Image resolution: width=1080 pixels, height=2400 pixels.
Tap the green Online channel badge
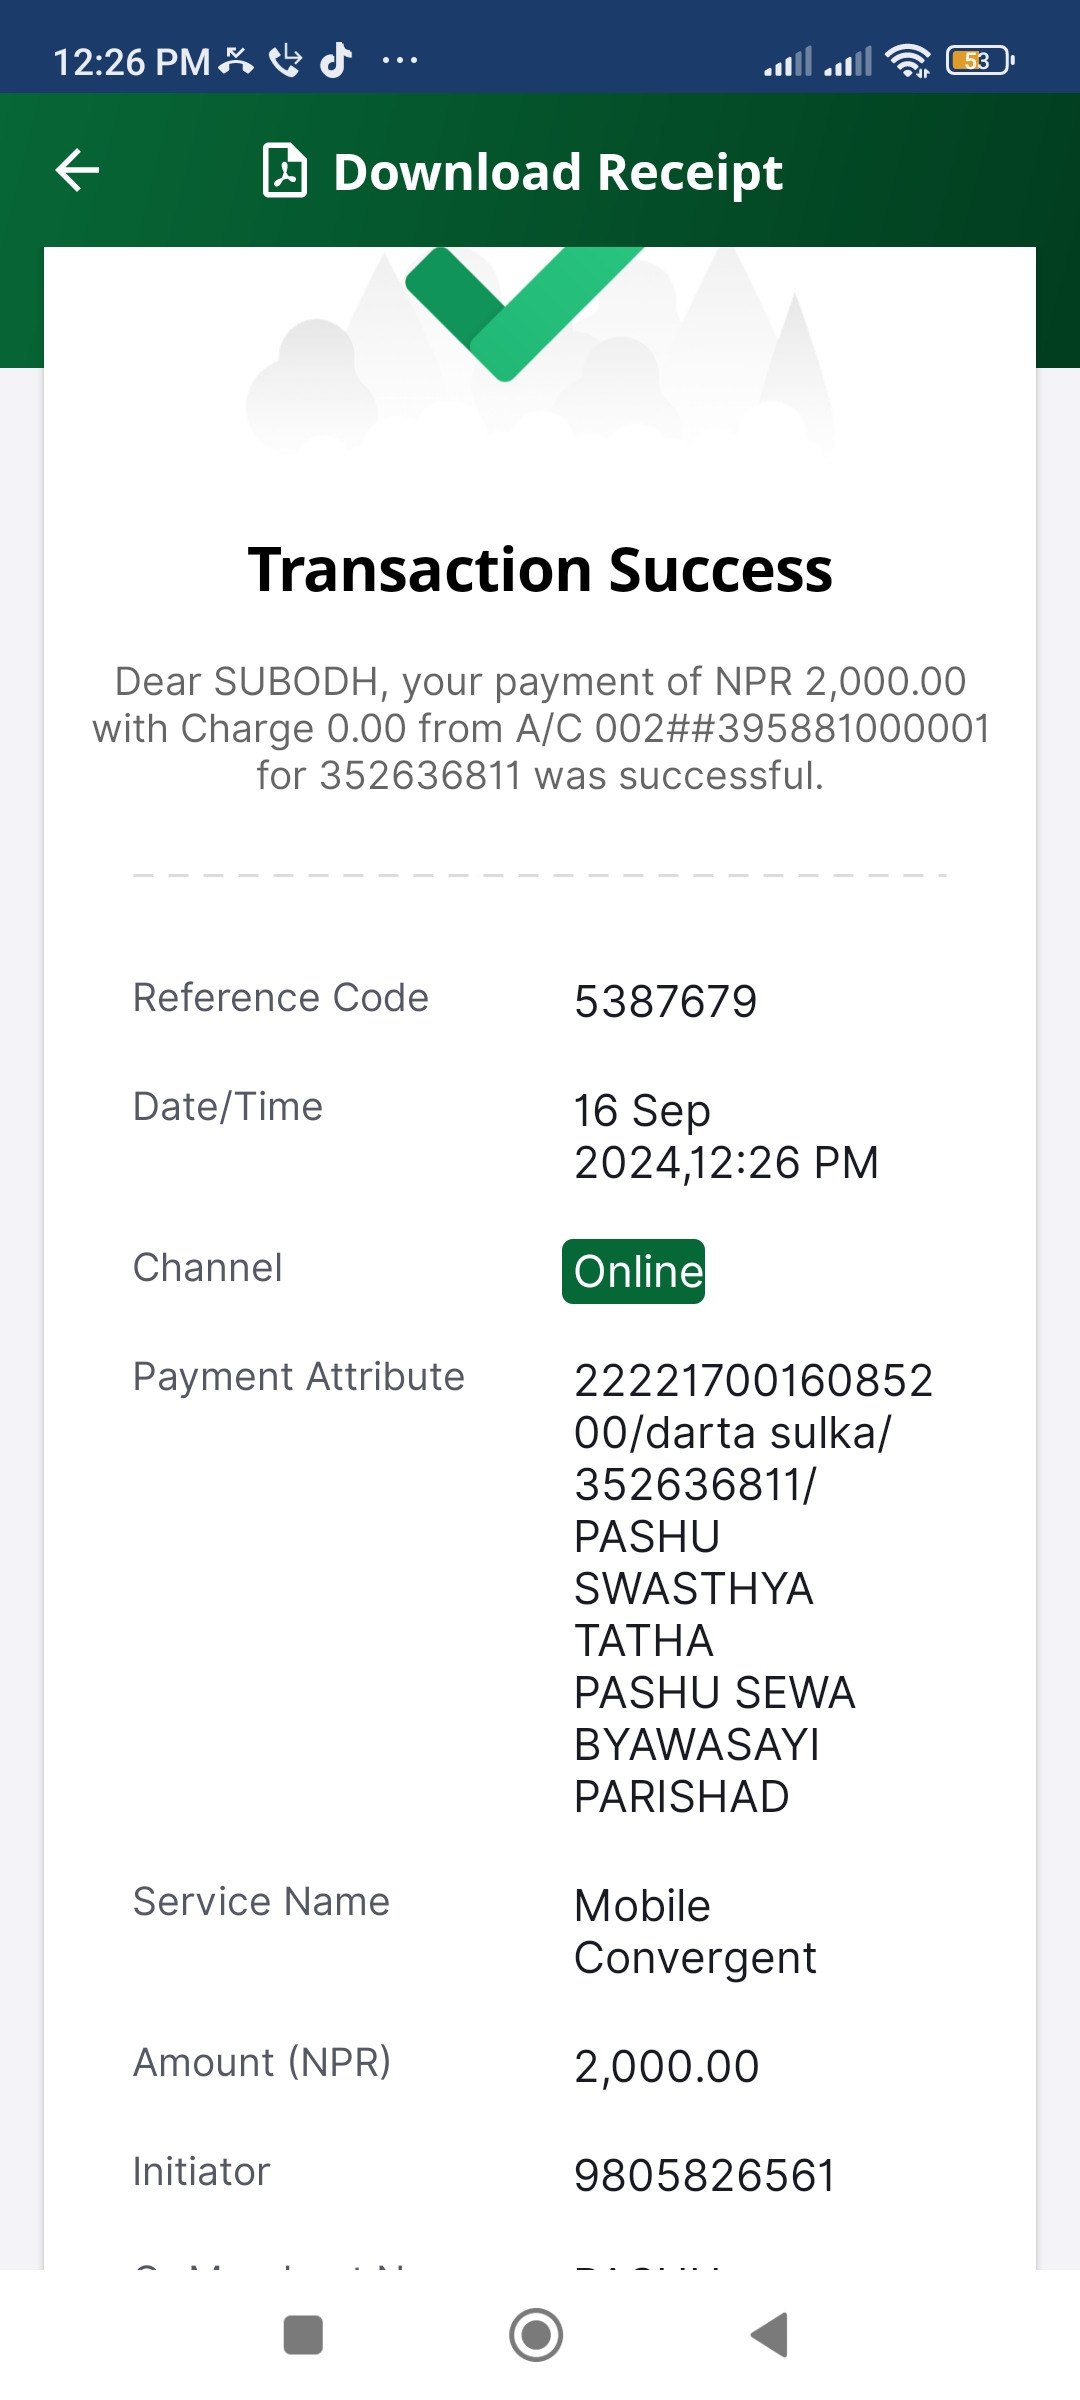click(x=634, y=1271)
